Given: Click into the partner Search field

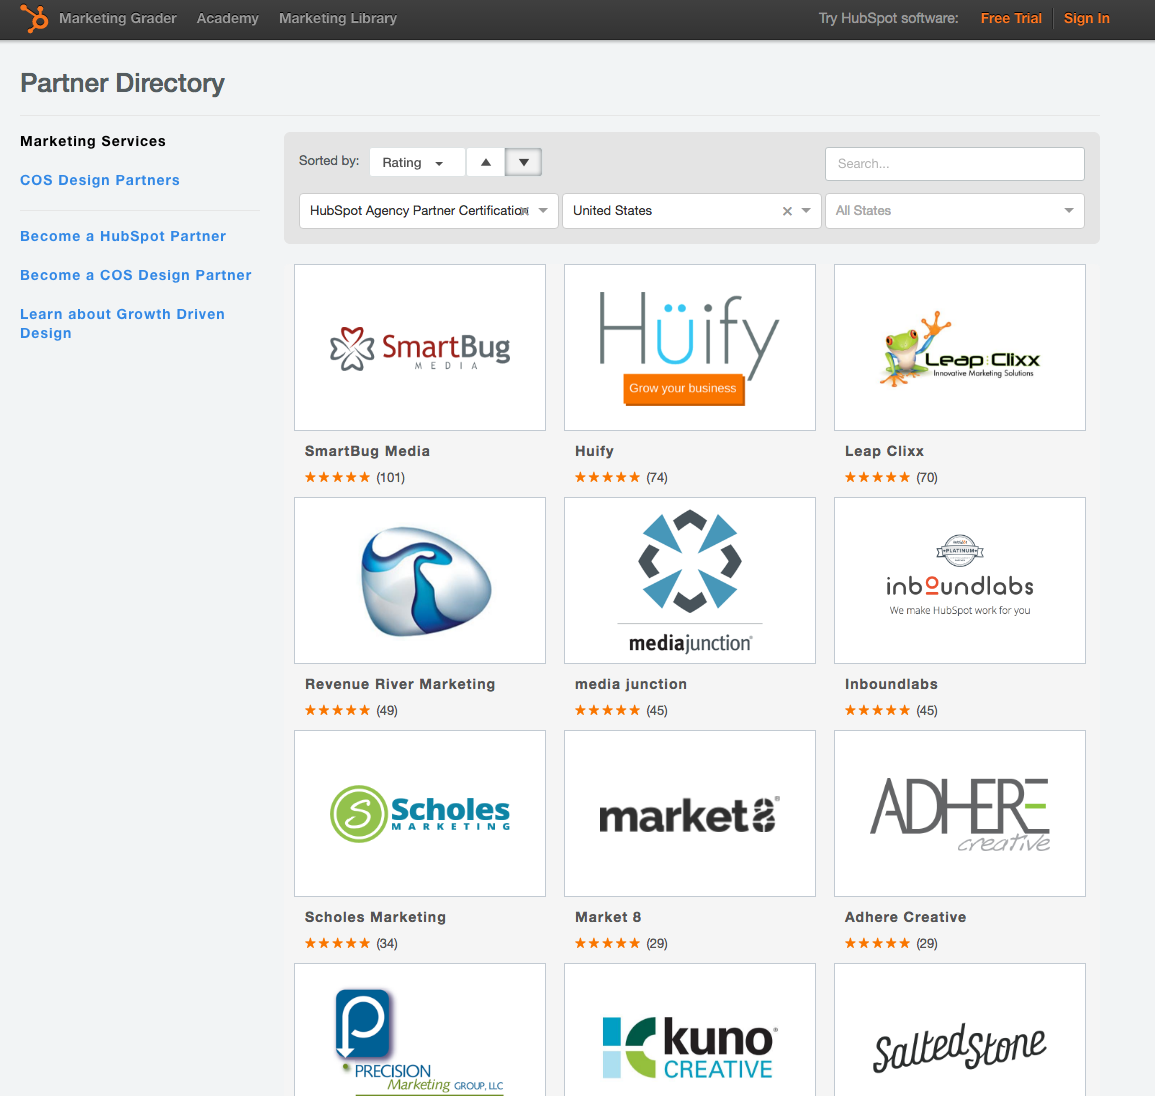Looking at the screenshot, I should pos(955,164).
